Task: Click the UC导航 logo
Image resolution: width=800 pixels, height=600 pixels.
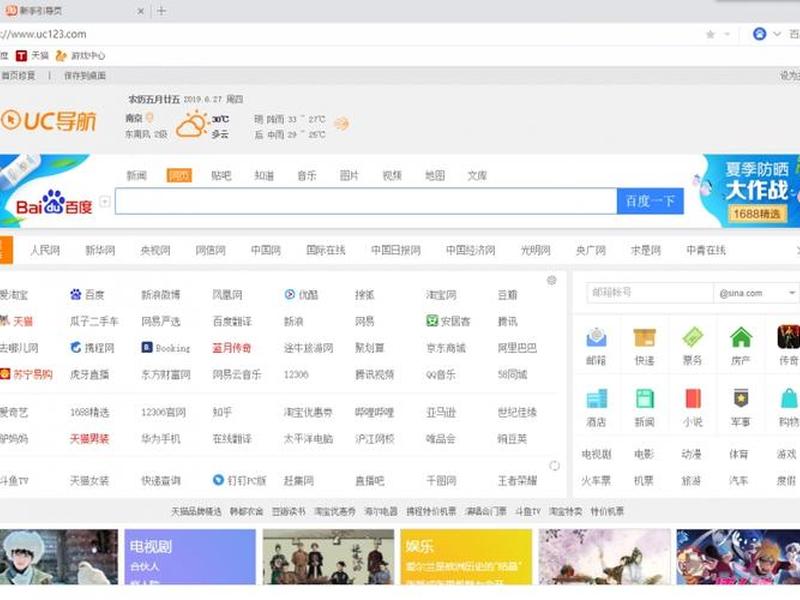Action: tap(49, 121)
